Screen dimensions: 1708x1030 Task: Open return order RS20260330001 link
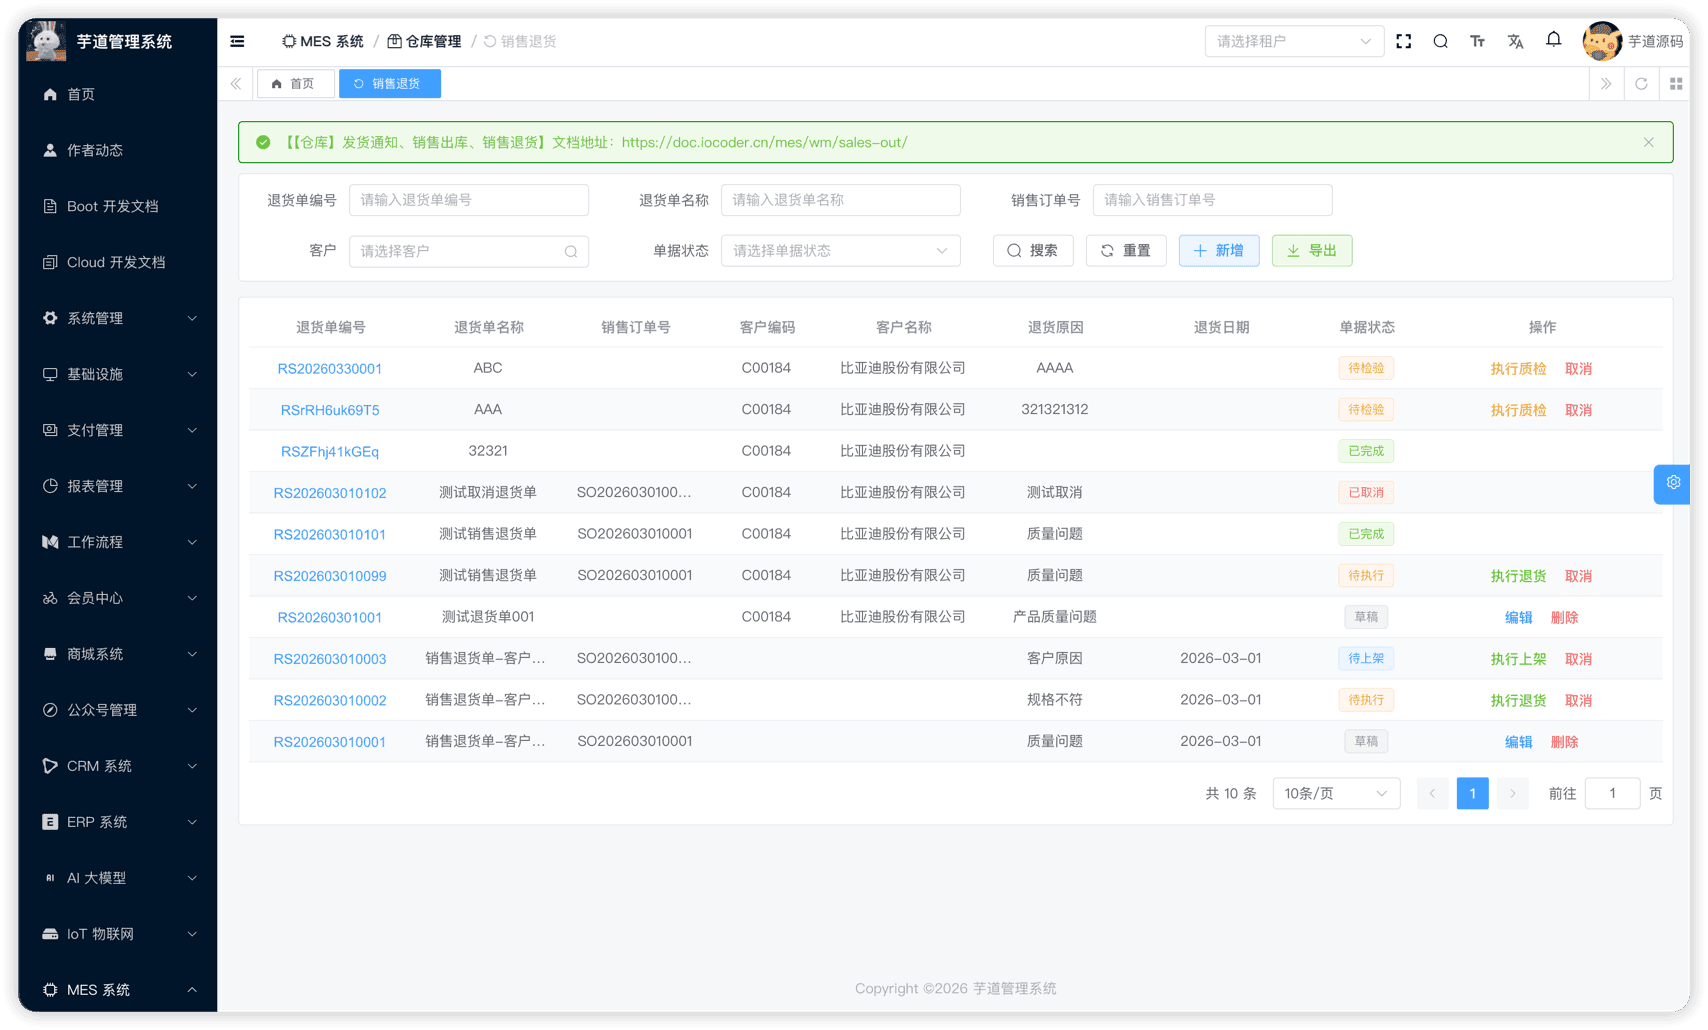point(330,368)
